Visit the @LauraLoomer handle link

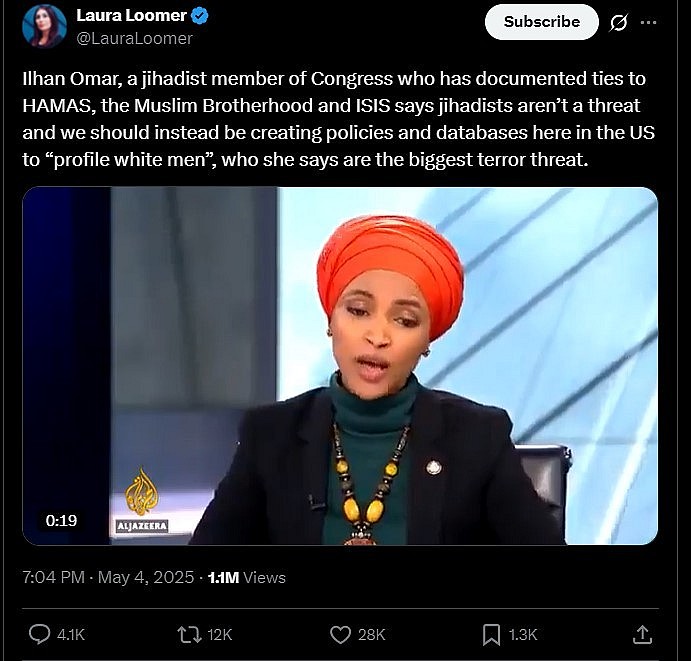click(x=134, y=38)
